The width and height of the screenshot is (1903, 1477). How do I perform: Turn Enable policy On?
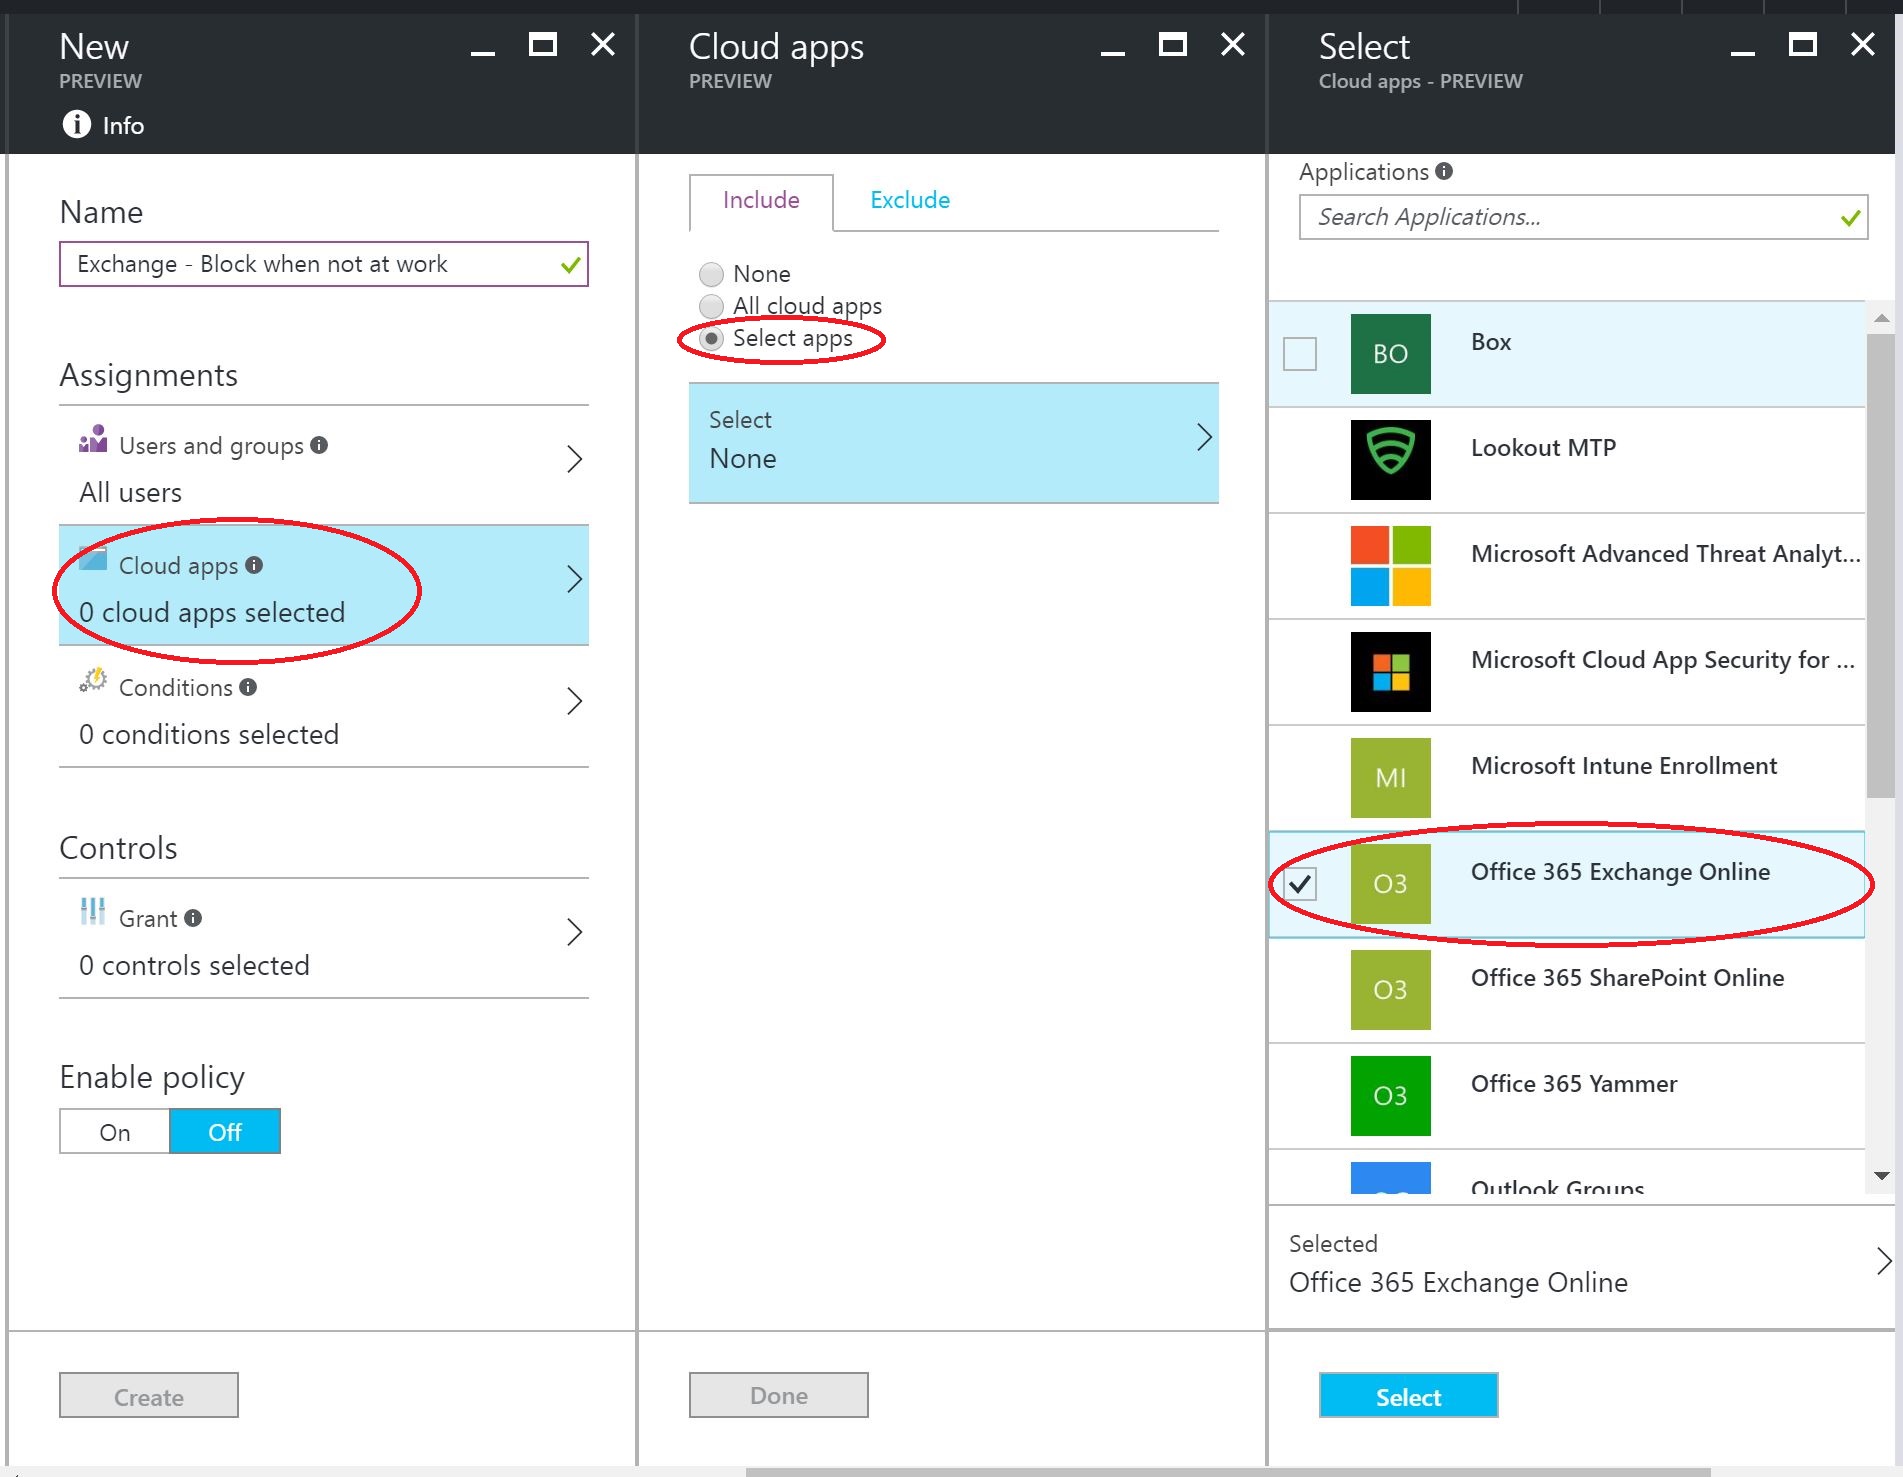tap(115, 1132)
